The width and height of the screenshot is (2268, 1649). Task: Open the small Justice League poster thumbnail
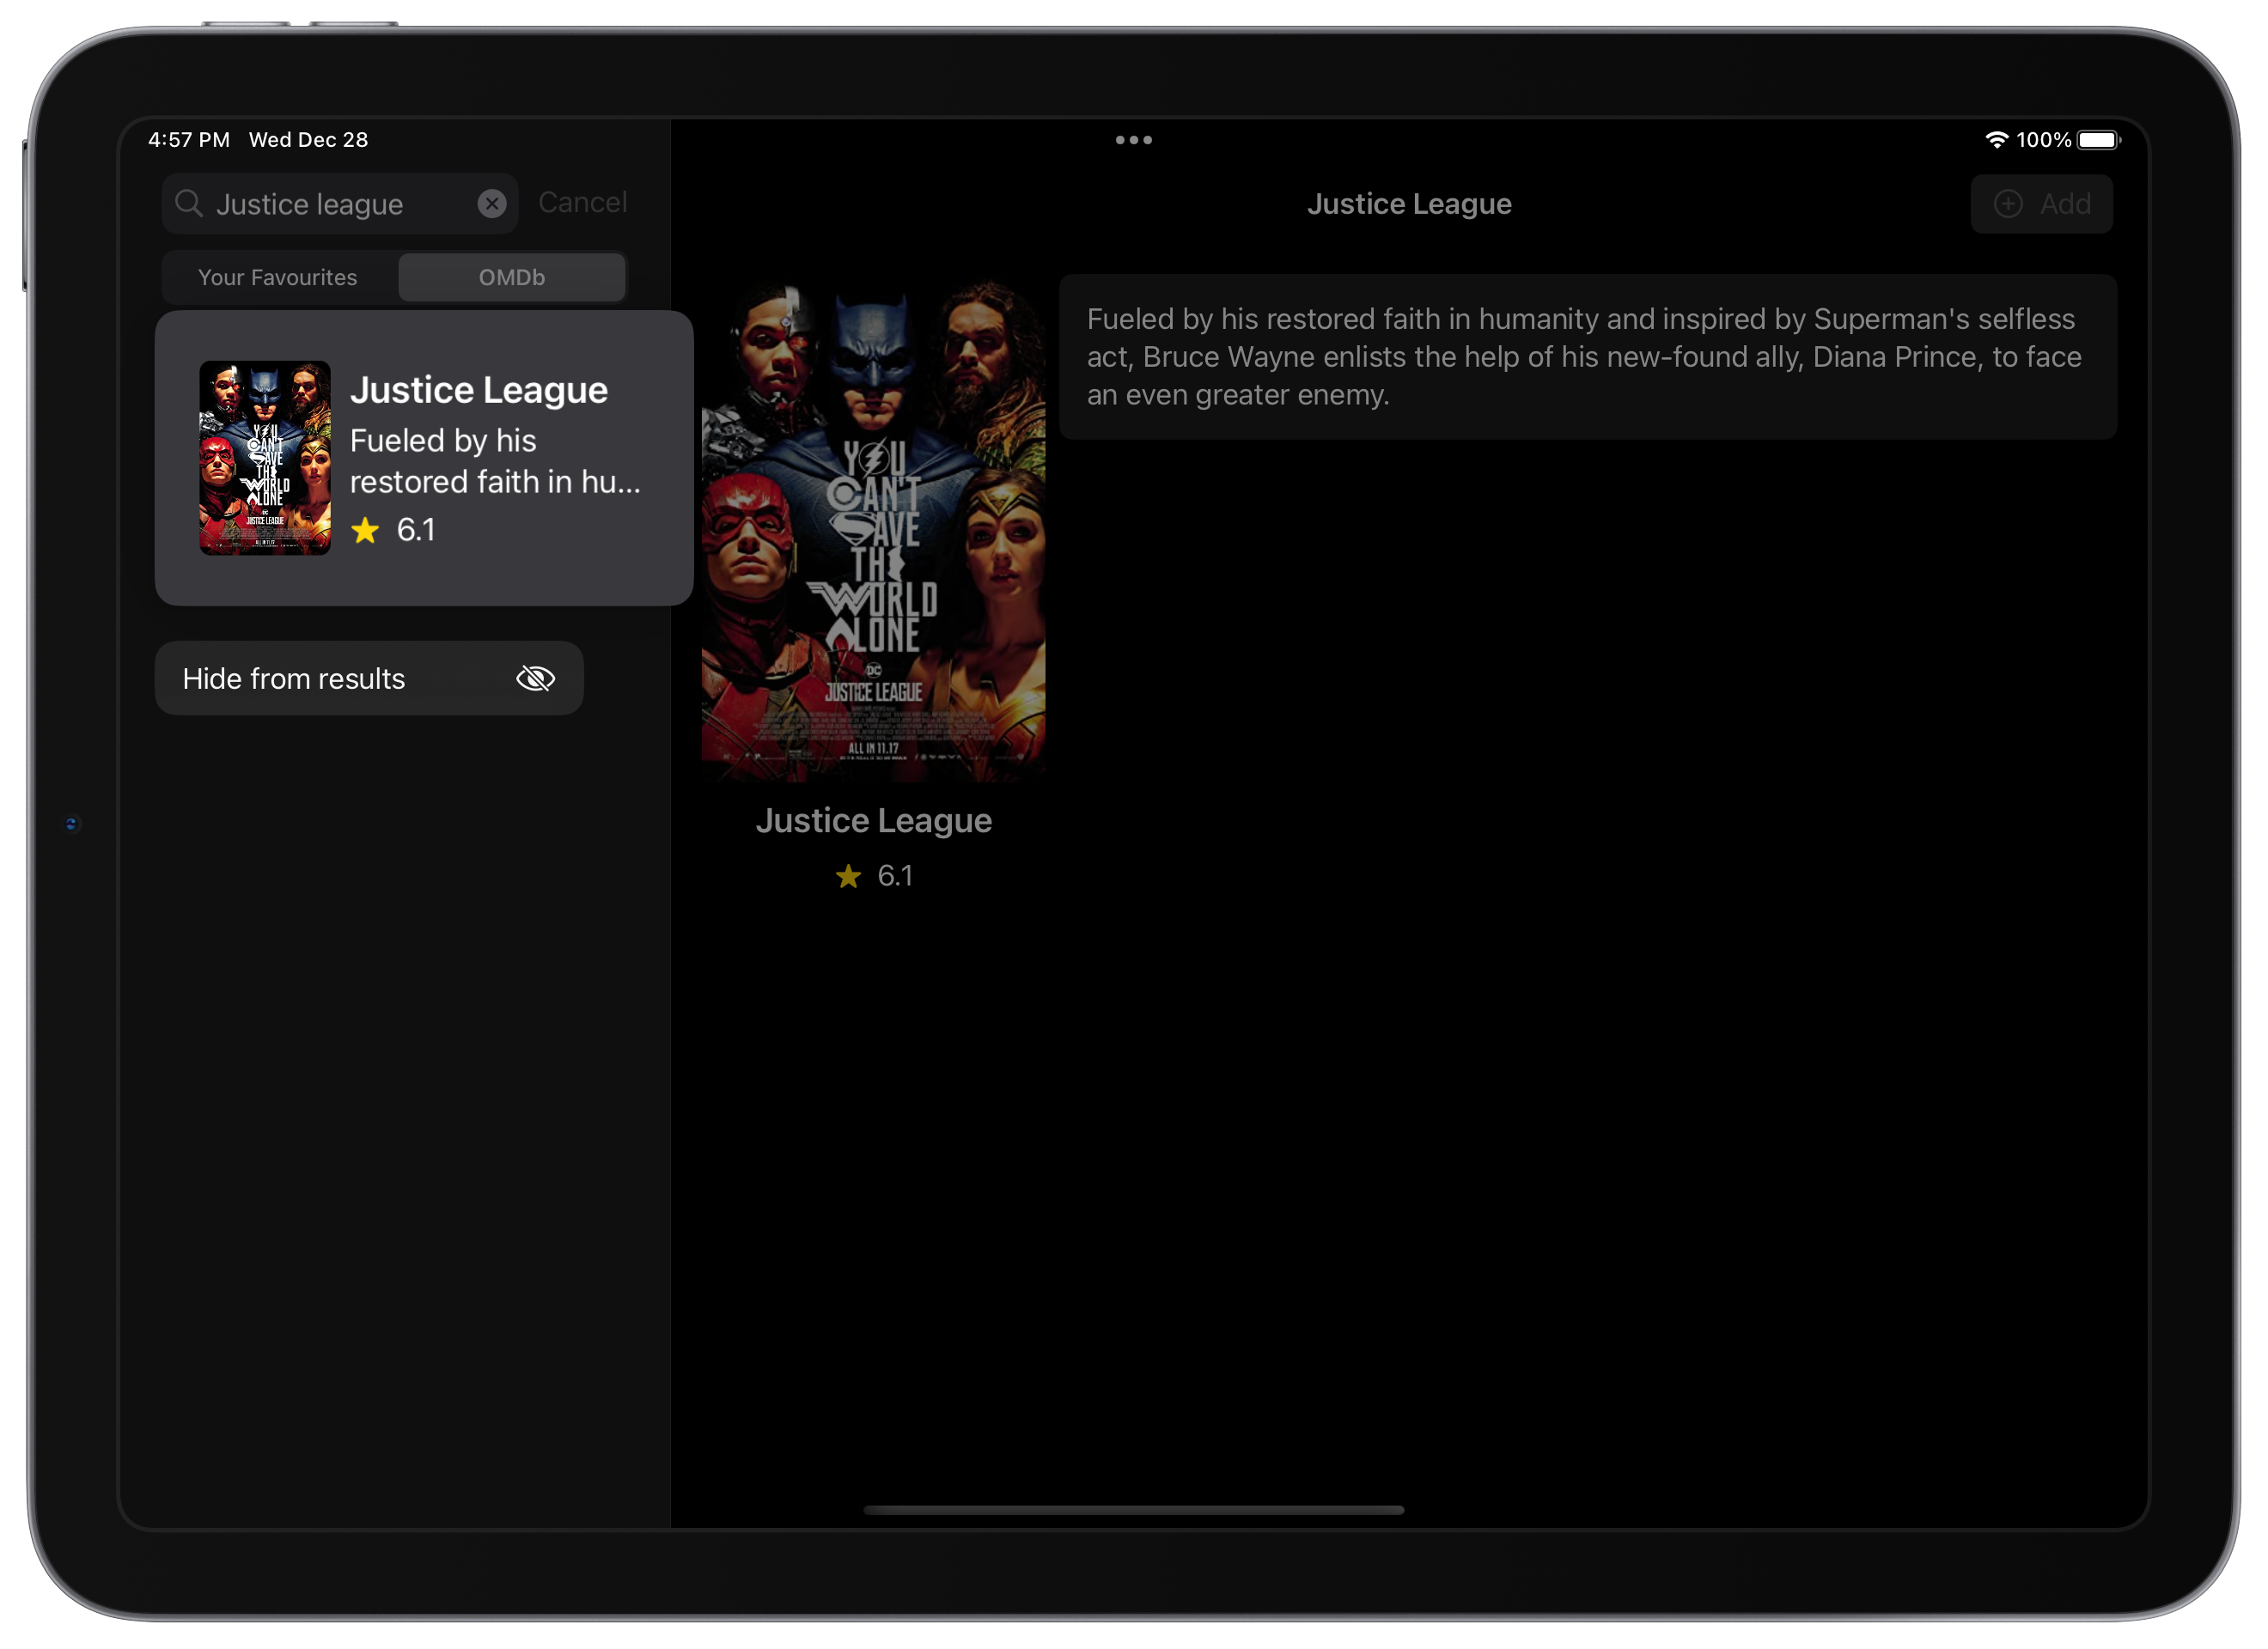coord(265,458)
